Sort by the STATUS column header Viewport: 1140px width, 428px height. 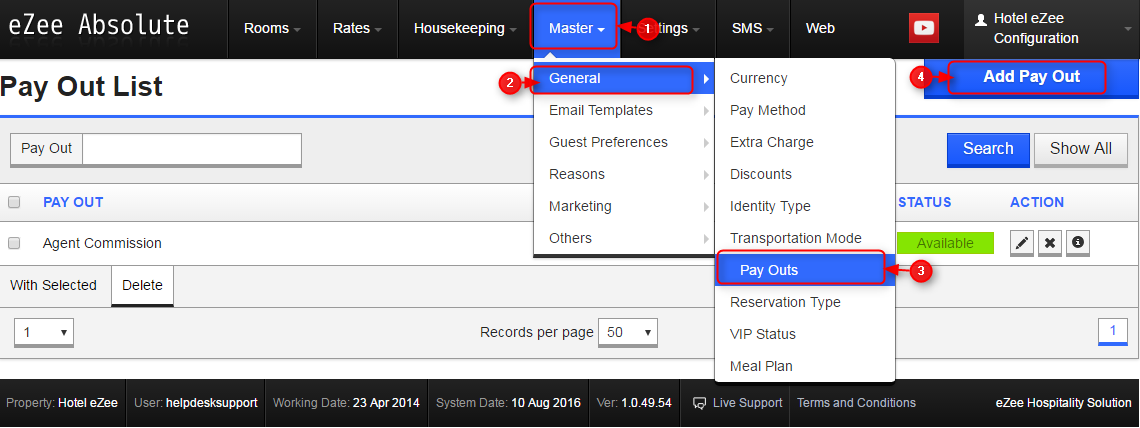[924, 202]
